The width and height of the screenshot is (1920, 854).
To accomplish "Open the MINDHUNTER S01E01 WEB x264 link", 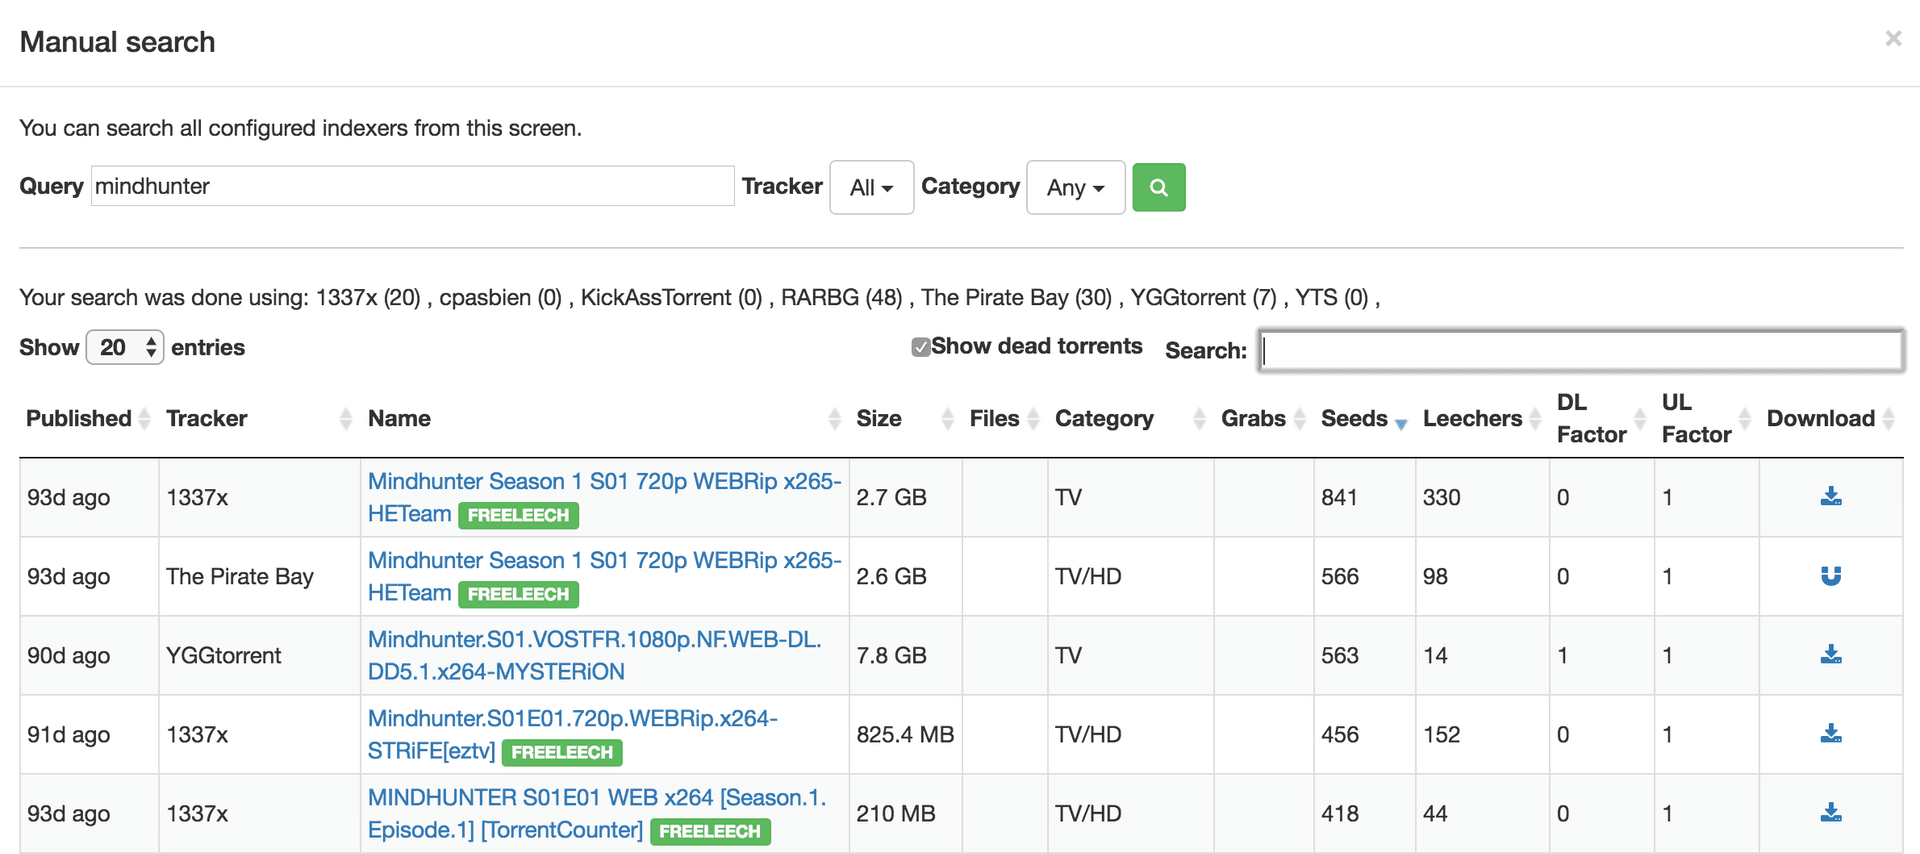I will [596, 798].
